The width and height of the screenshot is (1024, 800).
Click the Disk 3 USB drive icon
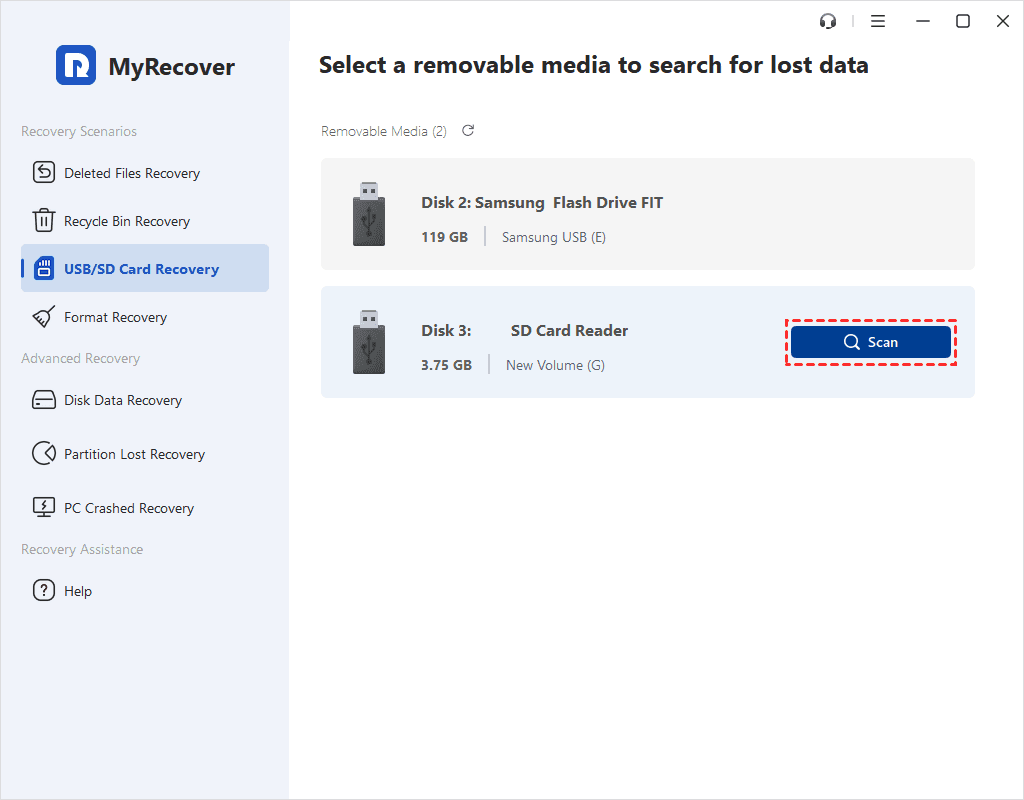[369, 342]
